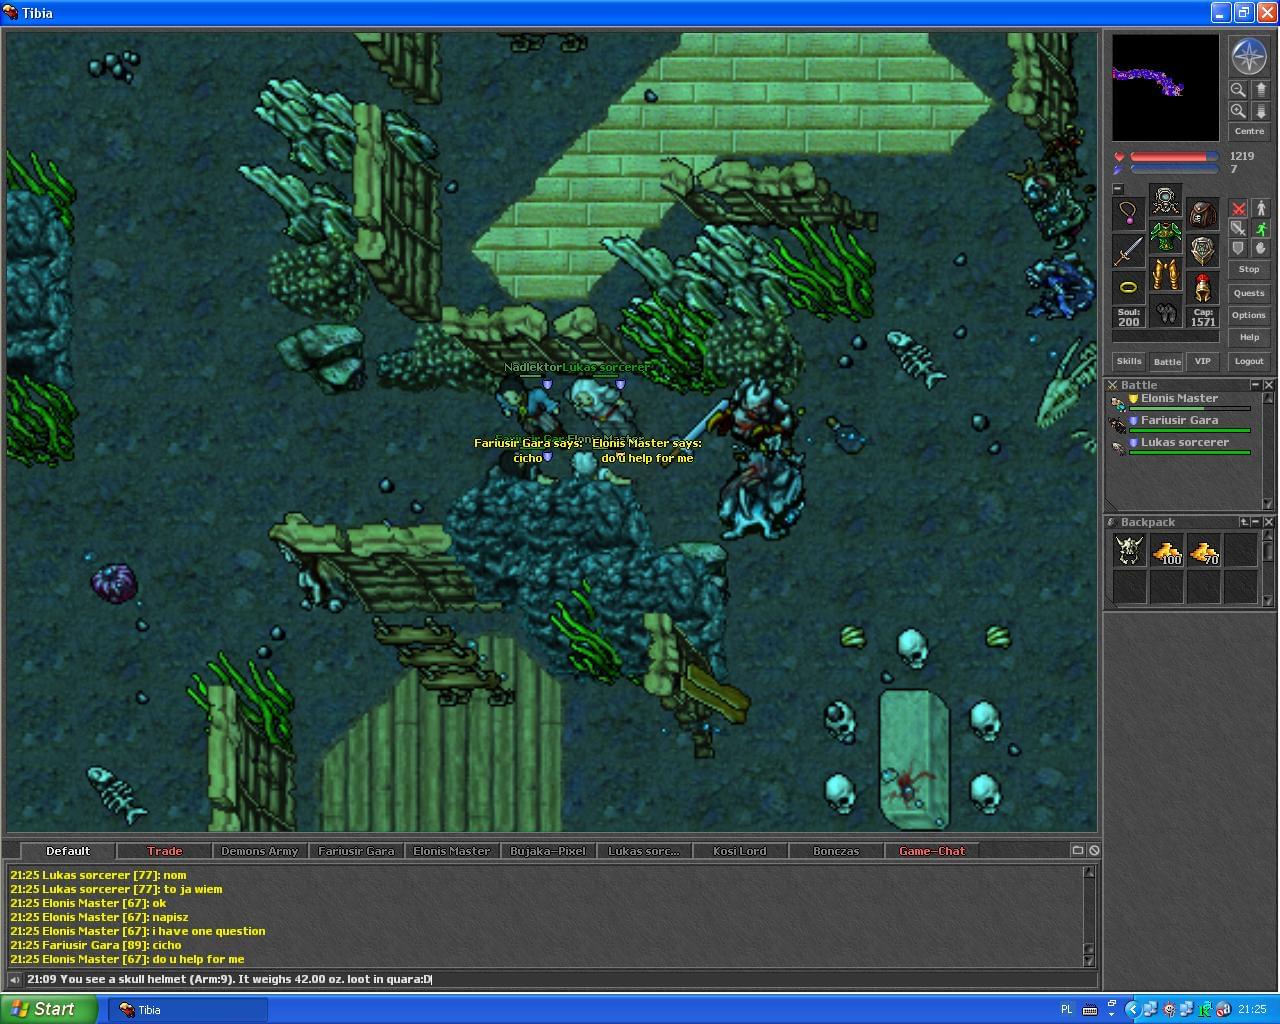Click the skull helmet in Backpack
This screenshot has width=1280, height=1024.
tap(1129, 550)
